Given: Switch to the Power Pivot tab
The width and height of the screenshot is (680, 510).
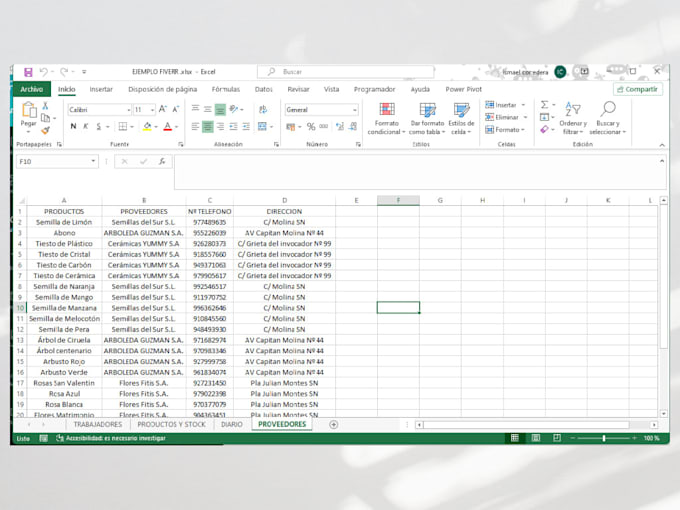Looking at the screenshot, I should click(464, 89).
